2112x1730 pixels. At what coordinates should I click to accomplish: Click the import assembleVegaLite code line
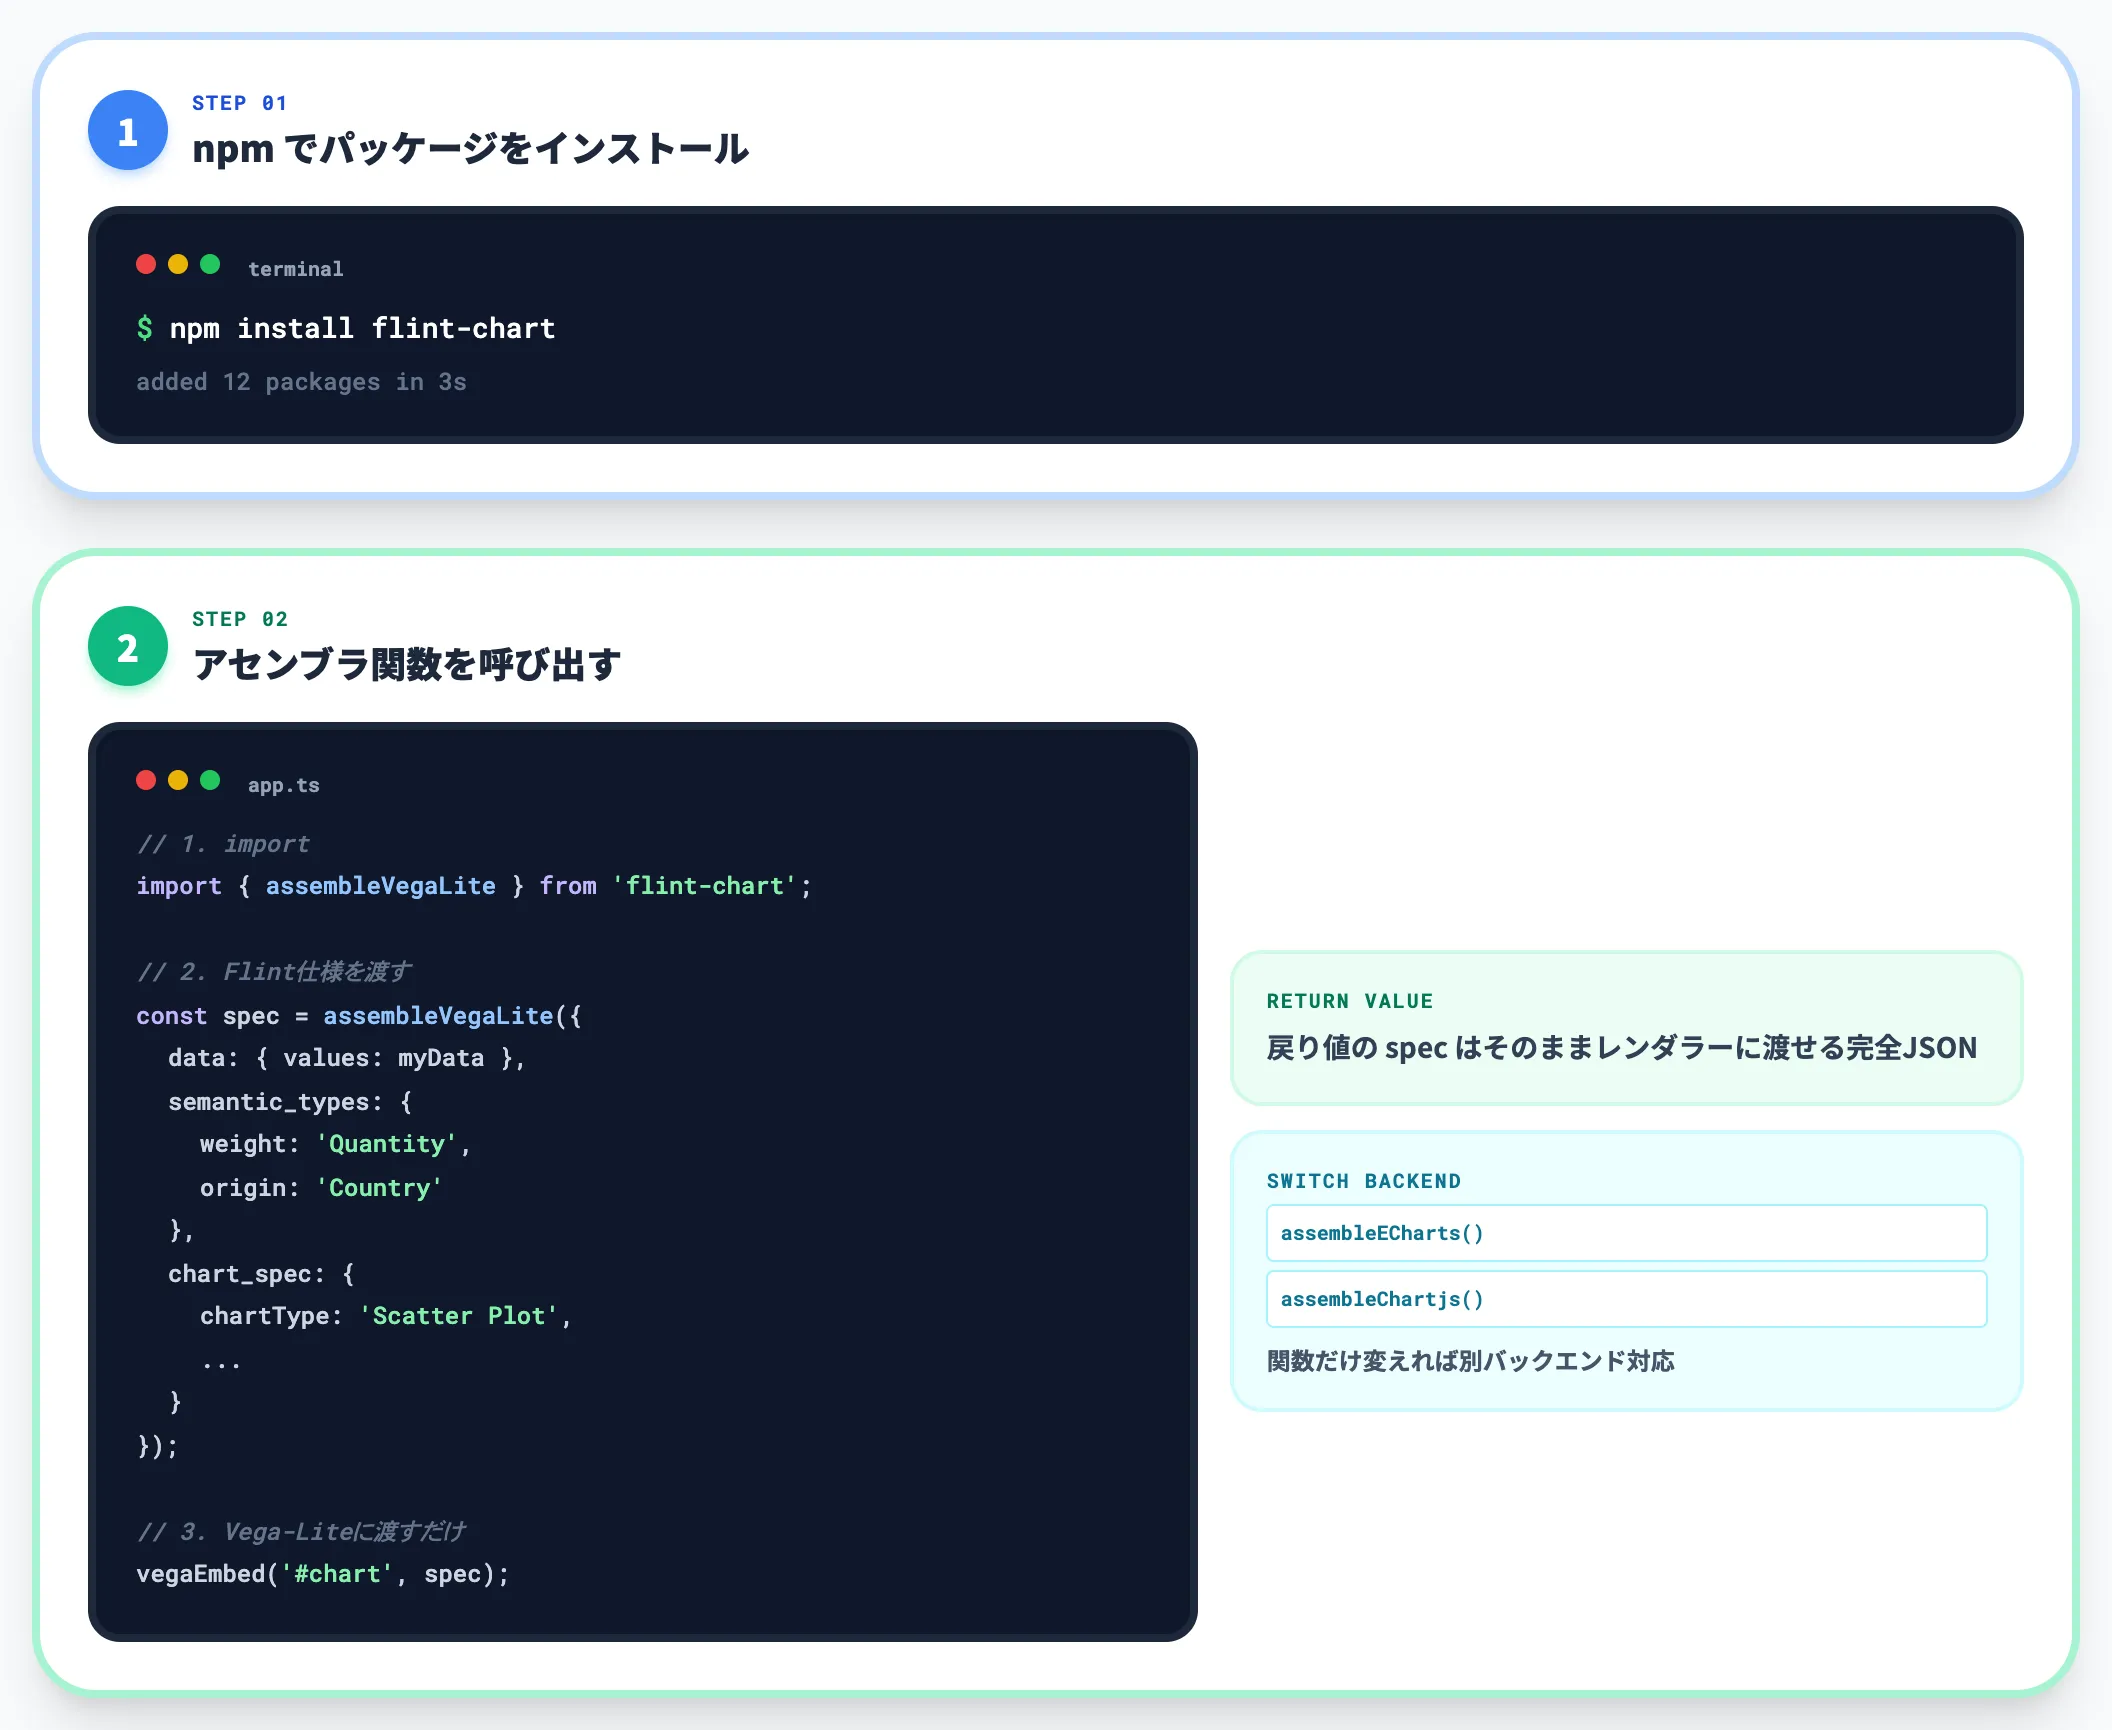click(474, 886)
